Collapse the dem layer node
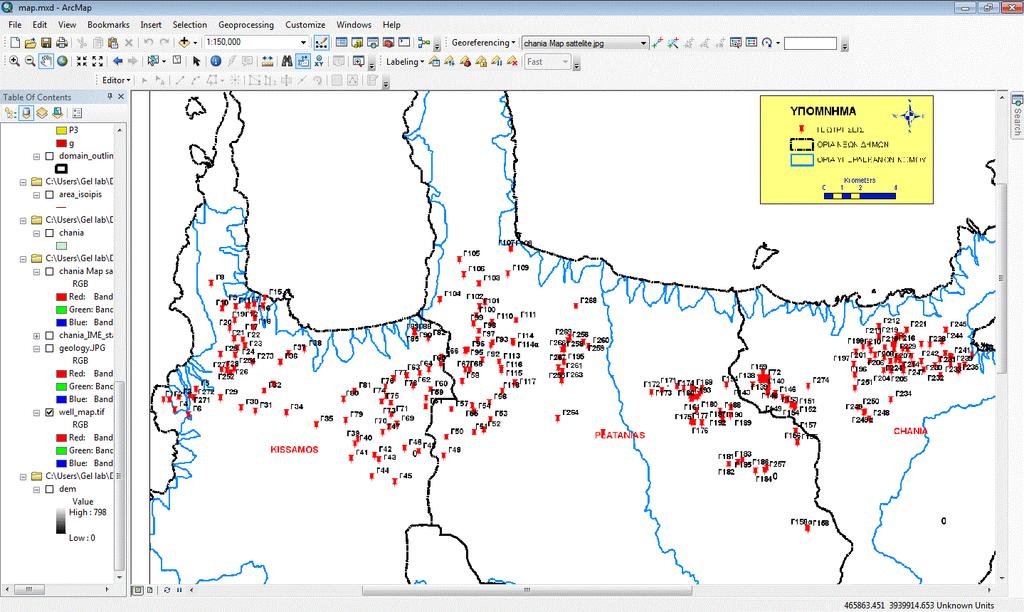 [37, 489]
